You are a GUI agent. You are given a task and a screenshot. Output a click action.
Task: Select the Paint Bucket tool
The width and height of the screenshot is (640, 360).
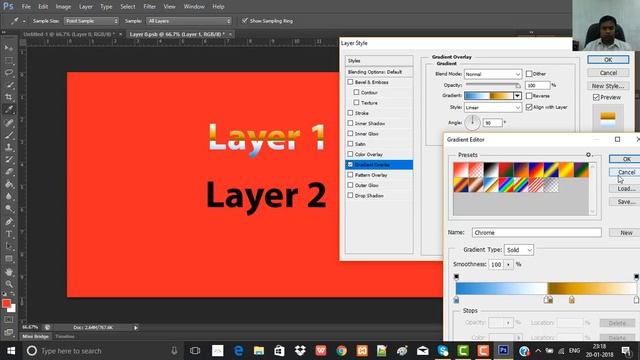(9, 184)
